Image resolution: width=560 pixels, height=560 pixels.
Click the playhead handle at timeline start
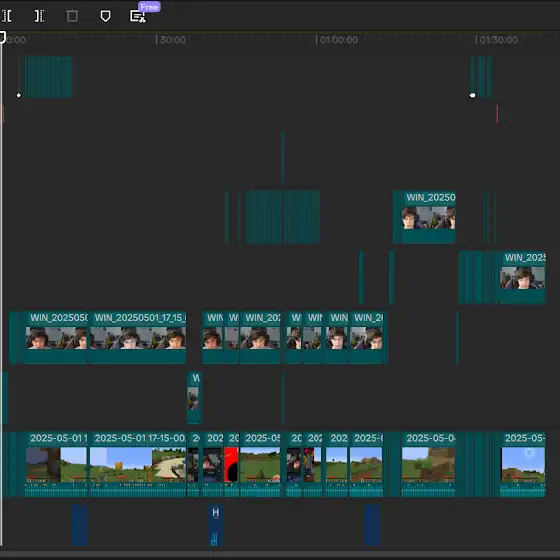pyautogui.click(x=2, y=37)
